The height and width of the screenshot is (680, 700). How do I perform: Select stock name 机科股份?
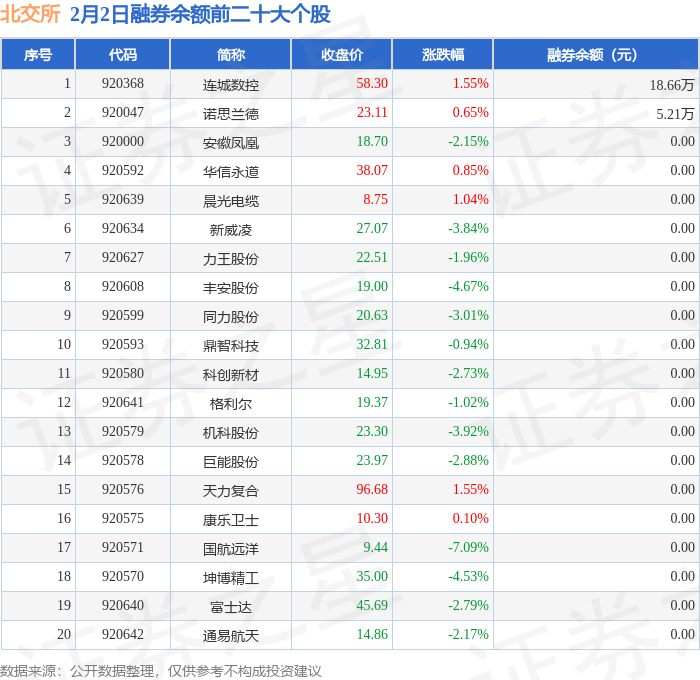point(230,433)
